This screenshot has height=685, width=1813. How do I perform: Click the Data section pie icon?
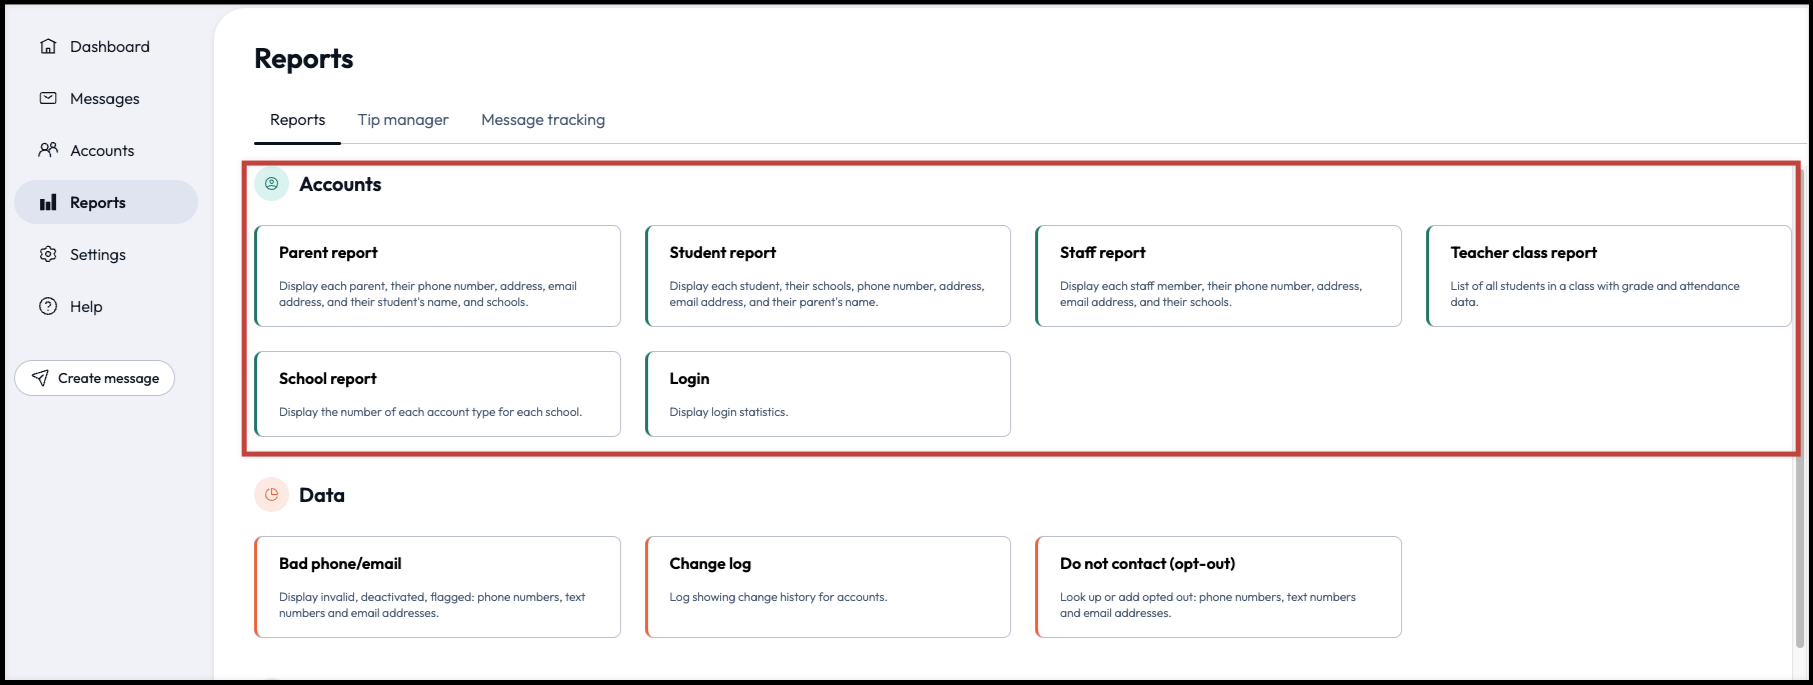click(271, 495)
